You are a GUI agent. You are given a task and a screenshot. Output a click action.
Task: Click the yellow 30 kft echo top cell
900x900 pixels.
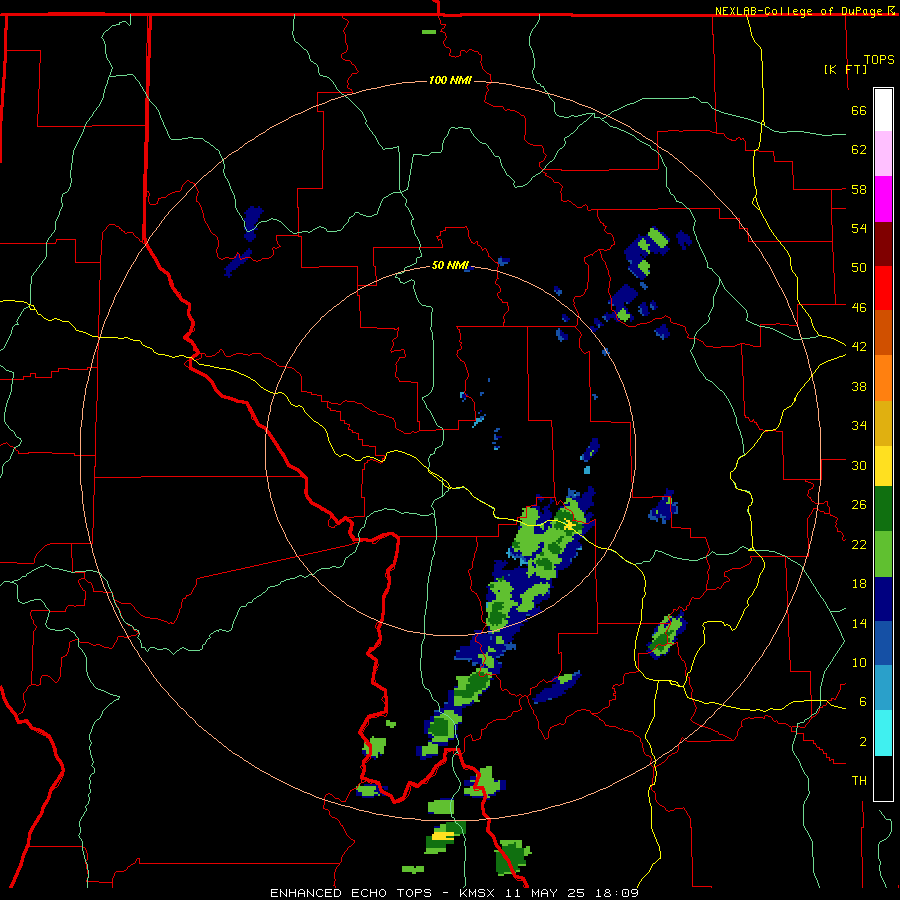tap(441, 836)
